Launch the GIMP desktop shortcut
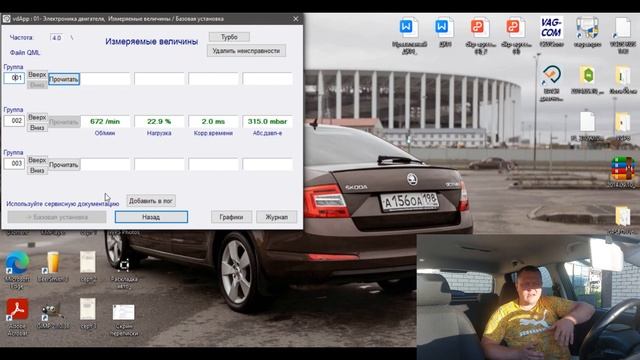 pos(53,314)
